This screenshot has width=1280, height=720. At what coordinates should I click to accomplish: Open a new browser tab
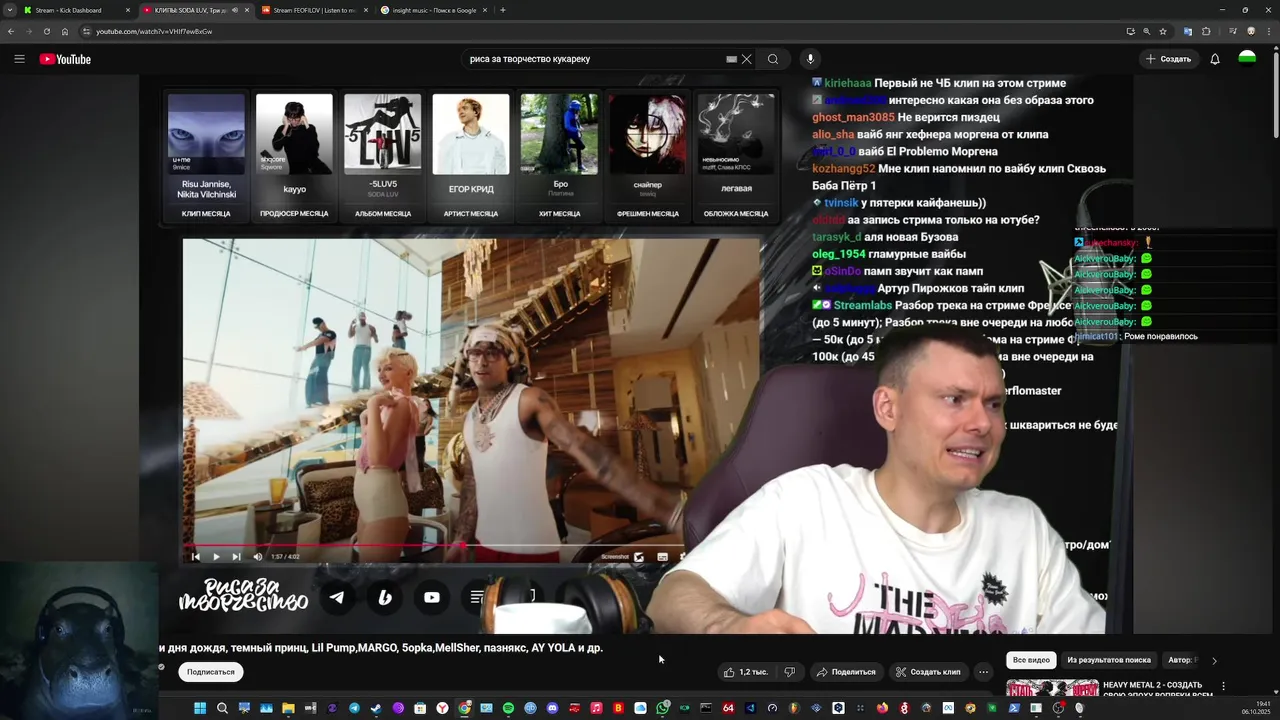pyautogui.click(x=503, y=10)
